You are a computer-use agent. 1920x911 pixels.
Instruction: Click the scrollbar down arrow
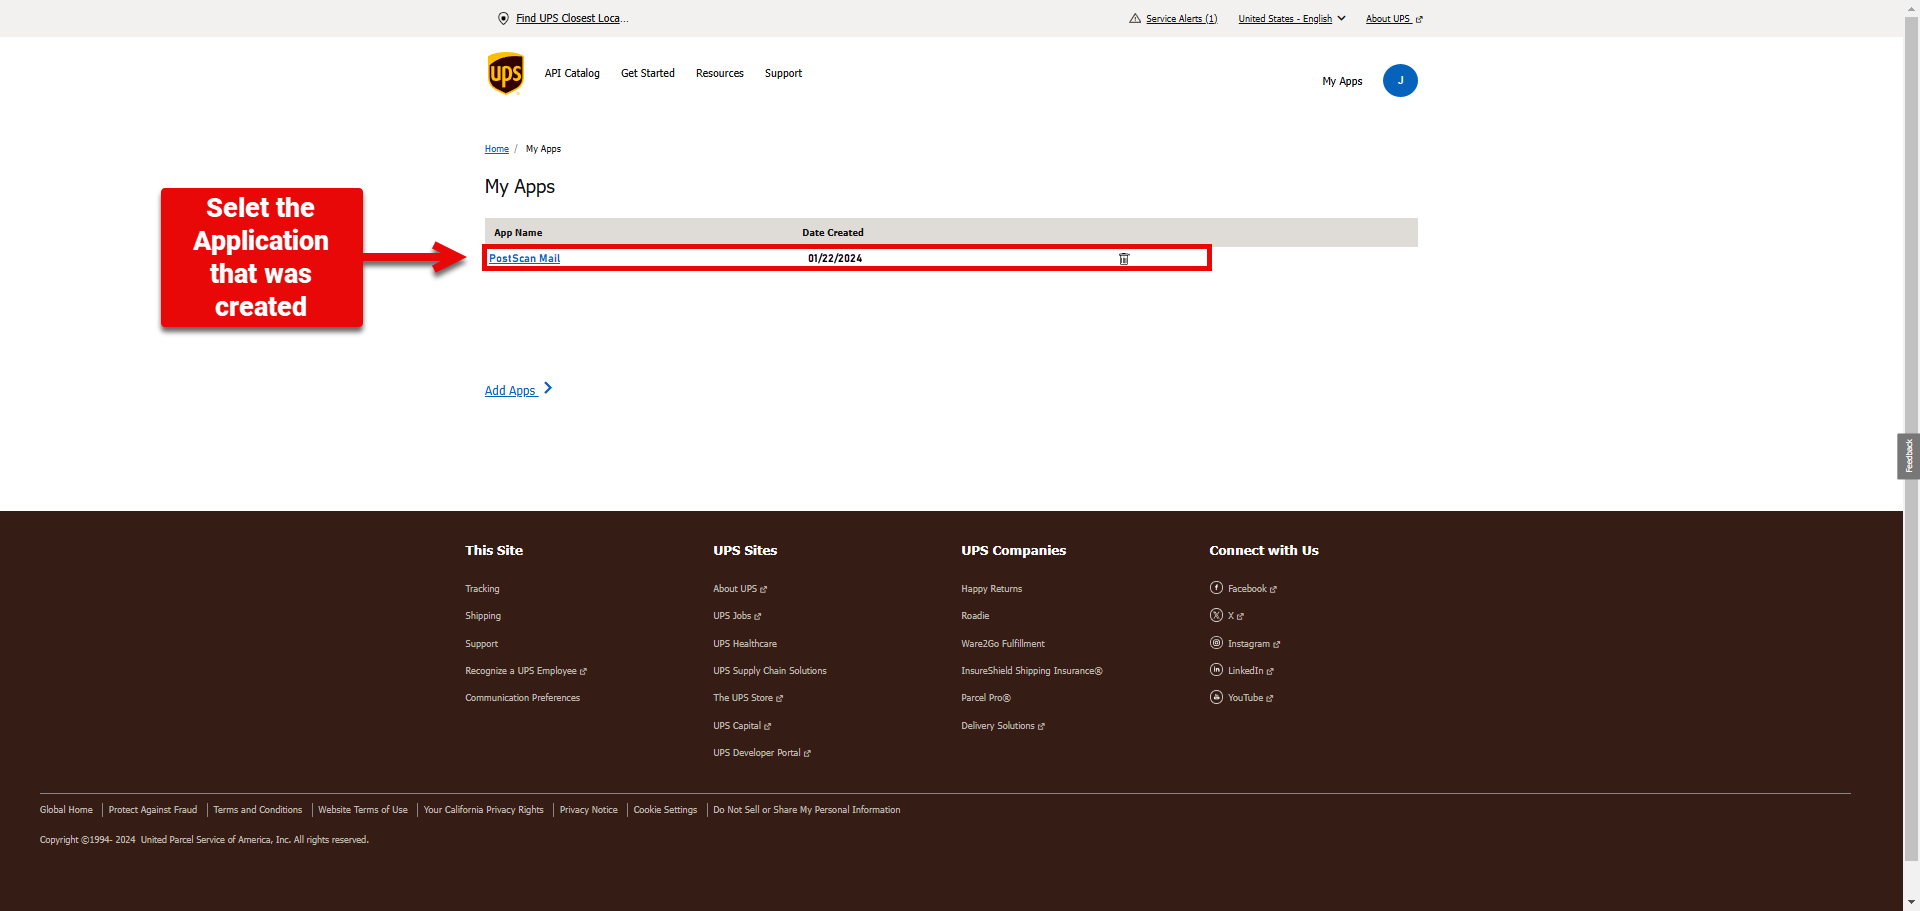click(1911, 902)
